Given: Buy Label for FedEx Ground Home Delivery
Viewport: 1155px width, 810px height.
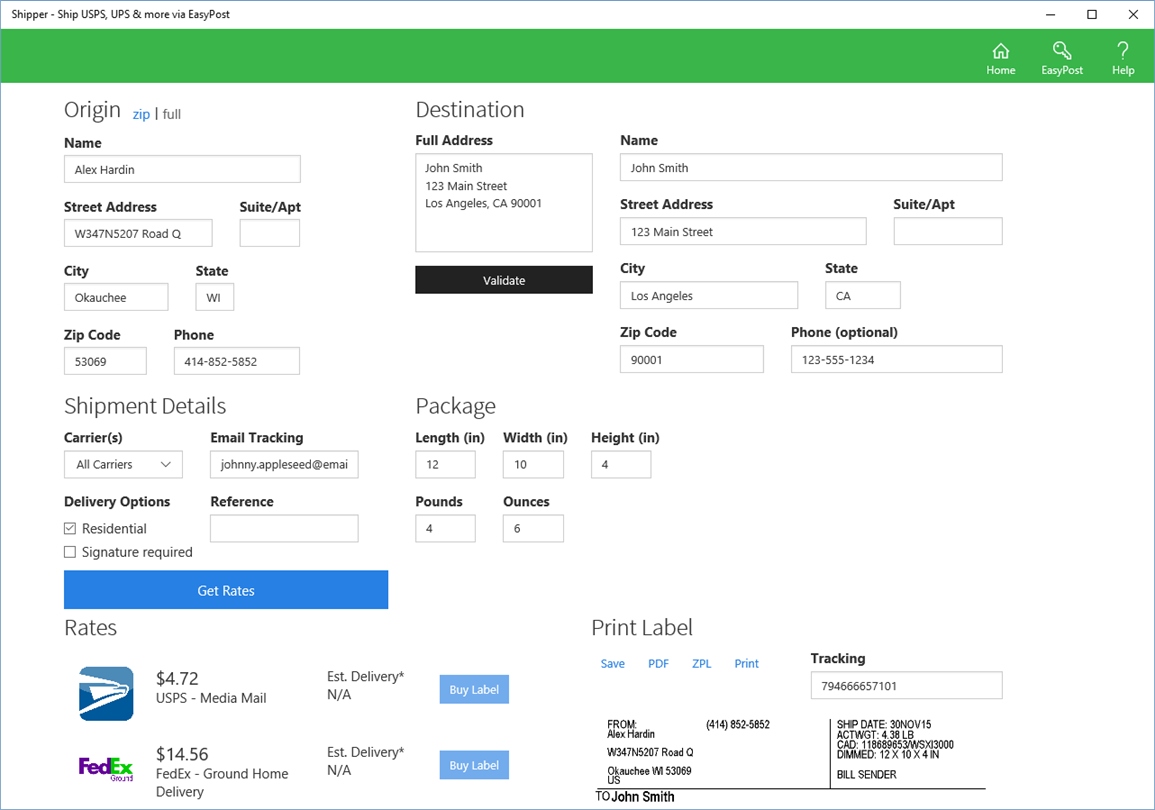Looking at the screenshot, I should [474, 765].
